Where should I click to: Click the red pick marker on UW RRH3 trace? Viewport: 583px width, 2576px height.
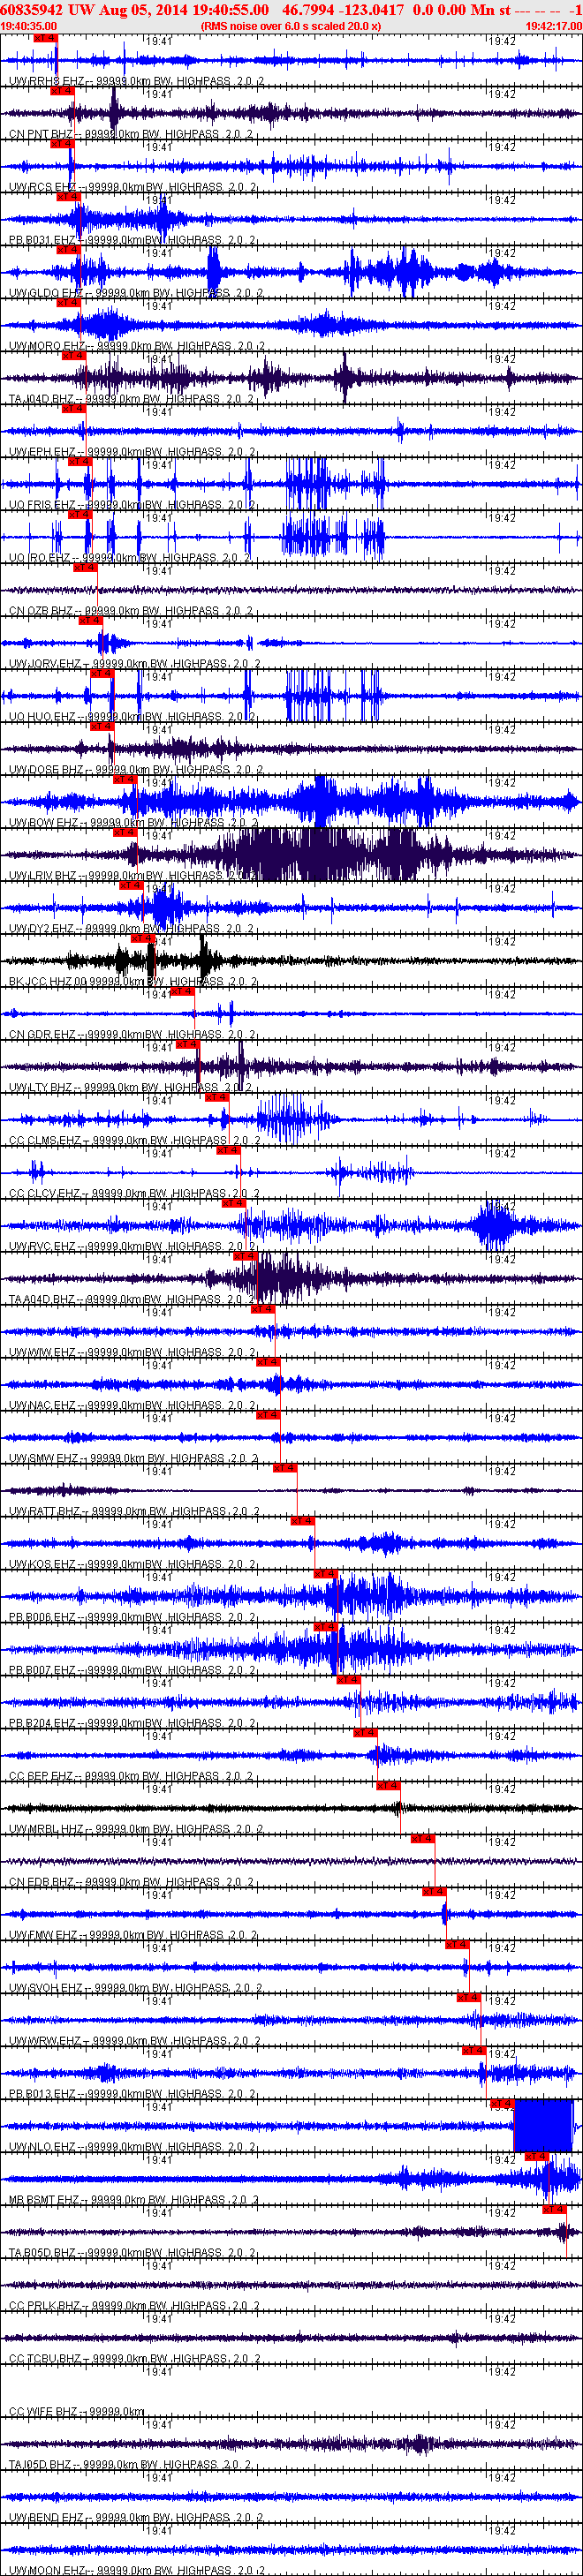tap(45, 38)
